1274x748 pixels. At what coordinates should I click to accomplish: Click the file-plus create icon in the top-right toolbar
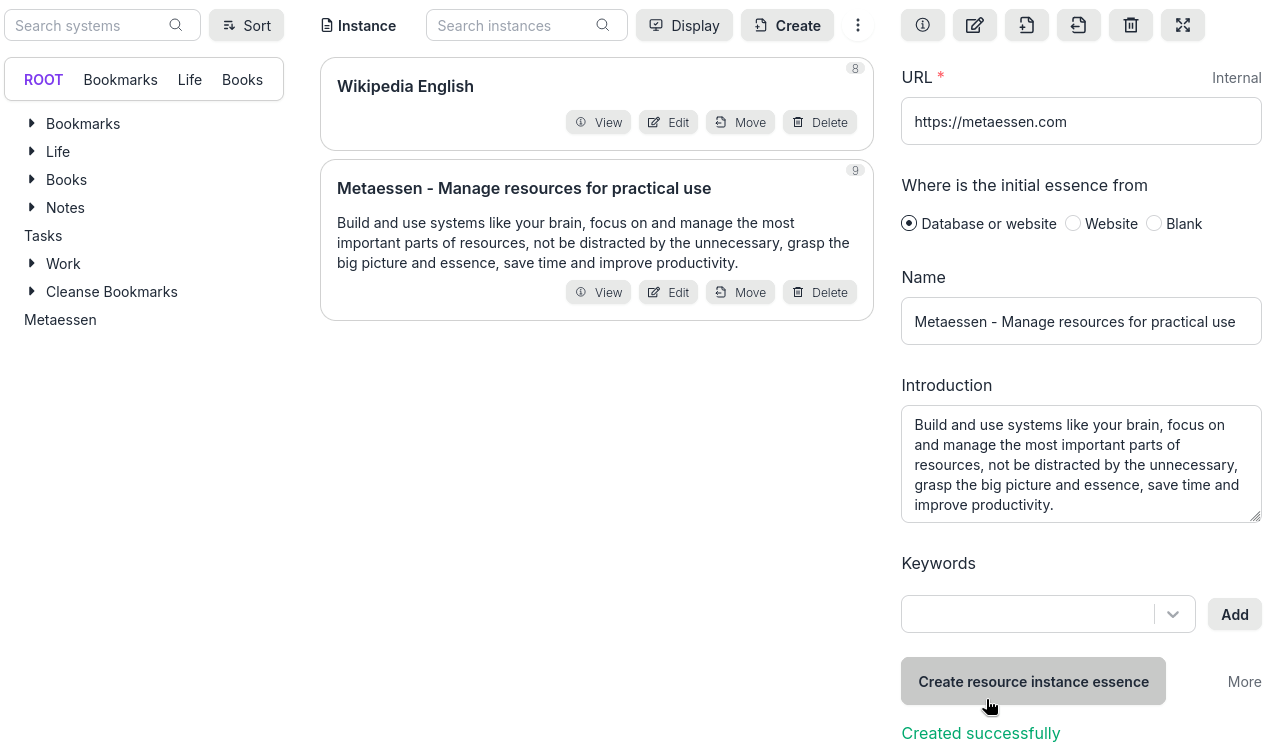point(1027,26)
